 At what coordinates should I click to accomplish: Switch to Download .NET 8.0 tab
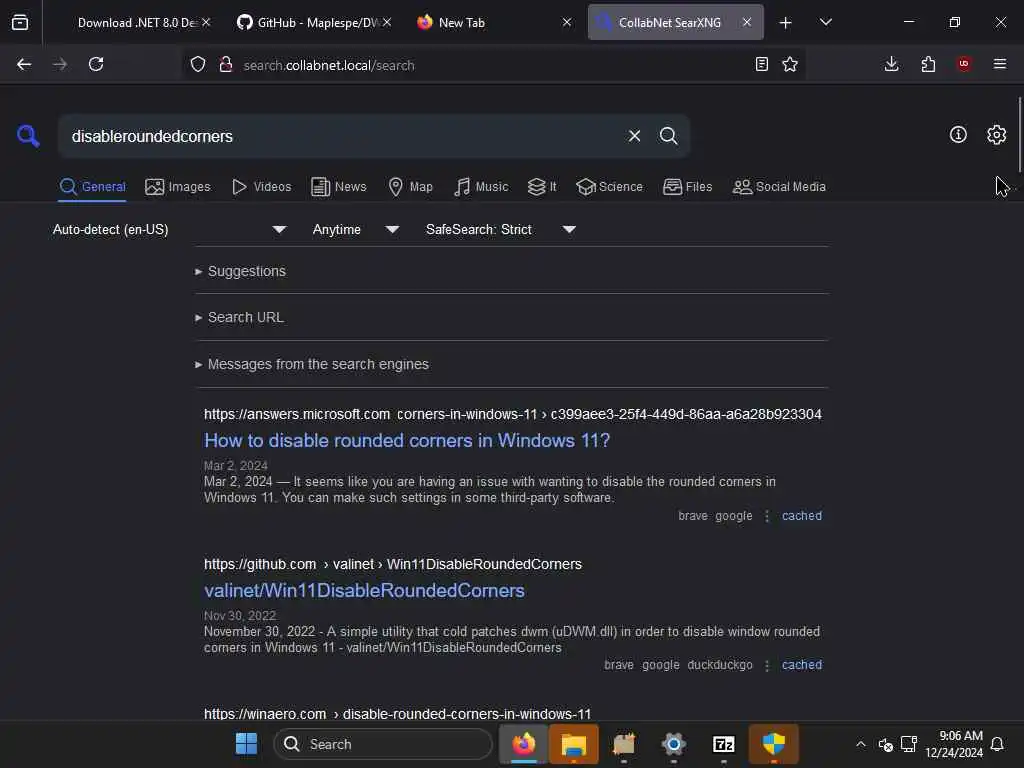(x=137, y=22)
